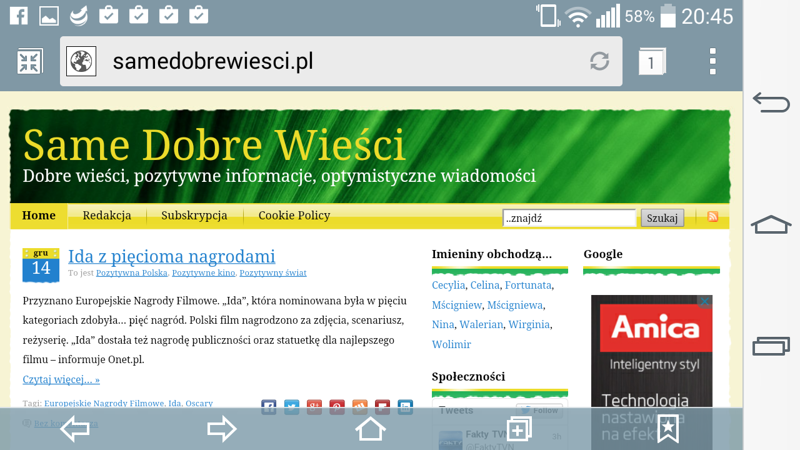The width and height of the screenshot is (800, 450).
Task: Click the orange RSS feed icon
Action: tap(712, 217)
